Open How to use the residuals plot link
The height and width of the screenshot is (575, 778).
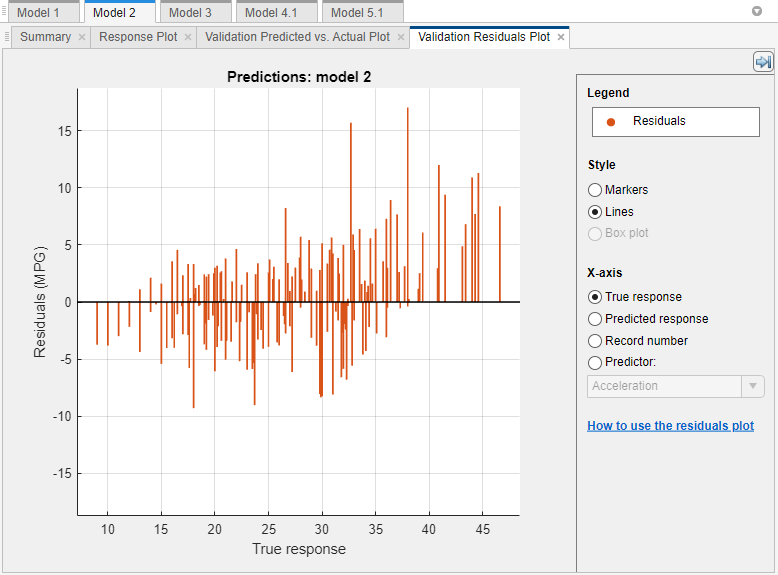pos(670,426)
